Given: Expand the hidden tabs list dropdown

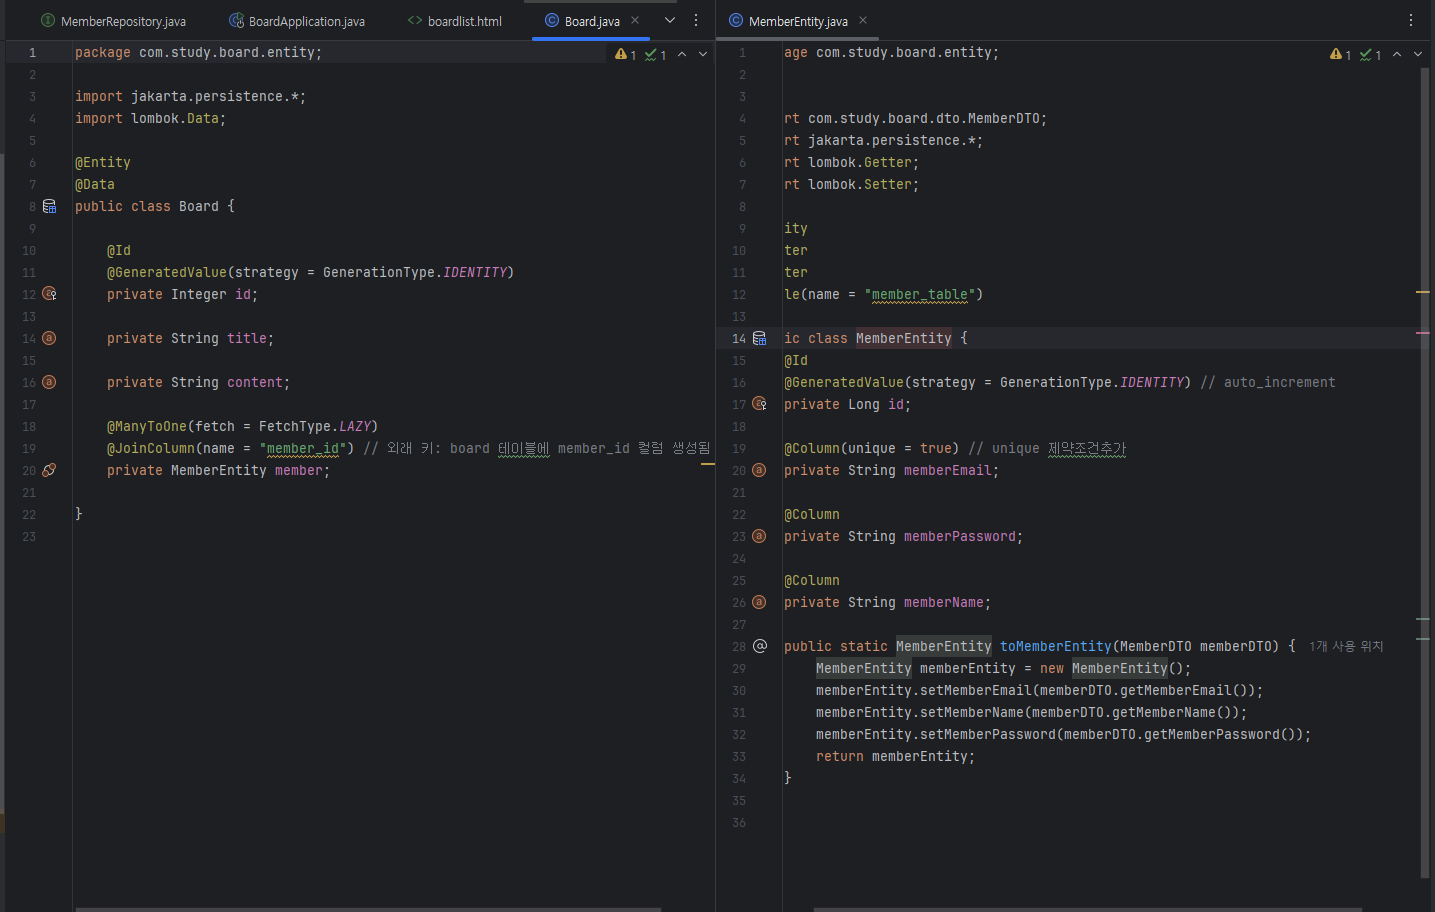Looking at the screenshot, I should point(670,20).
